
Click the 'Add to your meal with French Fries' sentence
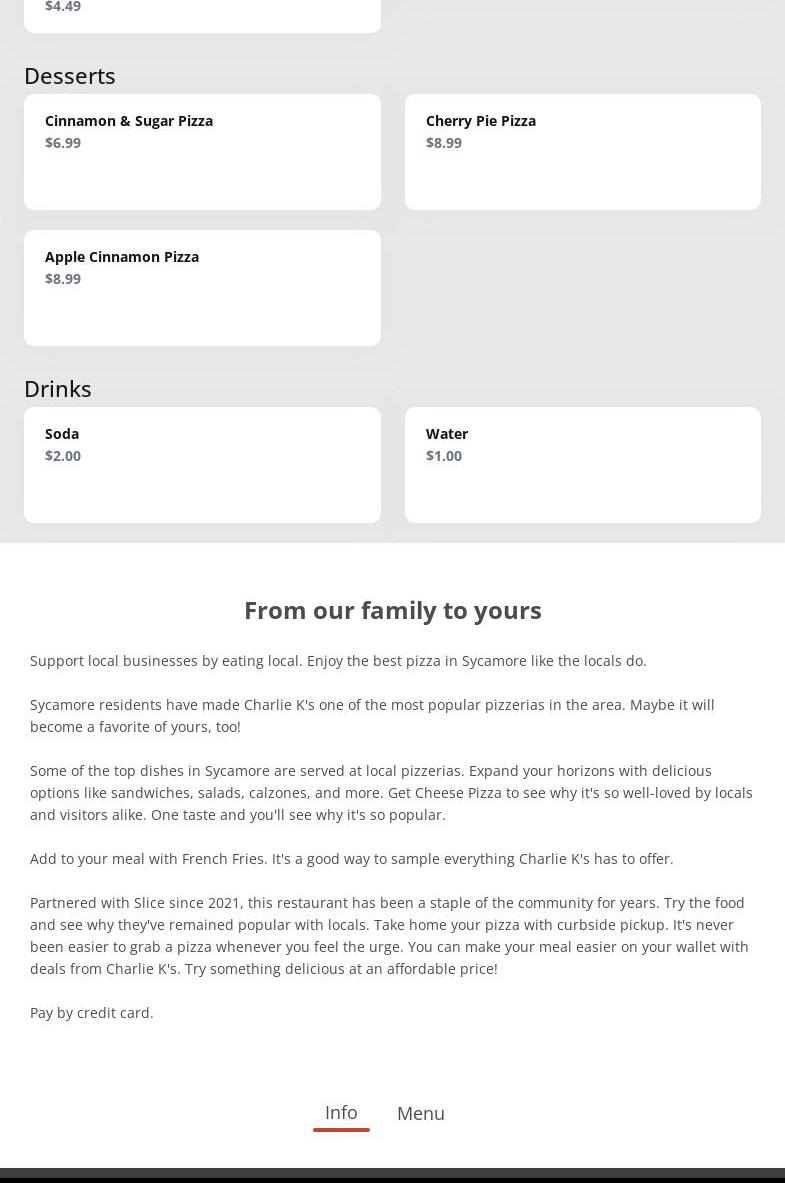[x=352, y=859]
